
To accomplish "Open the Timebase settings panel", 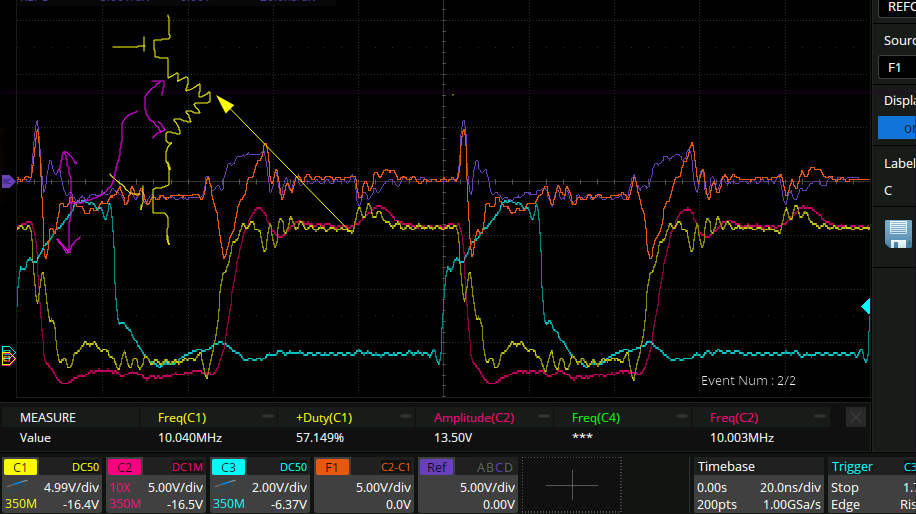I will pos(756,484).
